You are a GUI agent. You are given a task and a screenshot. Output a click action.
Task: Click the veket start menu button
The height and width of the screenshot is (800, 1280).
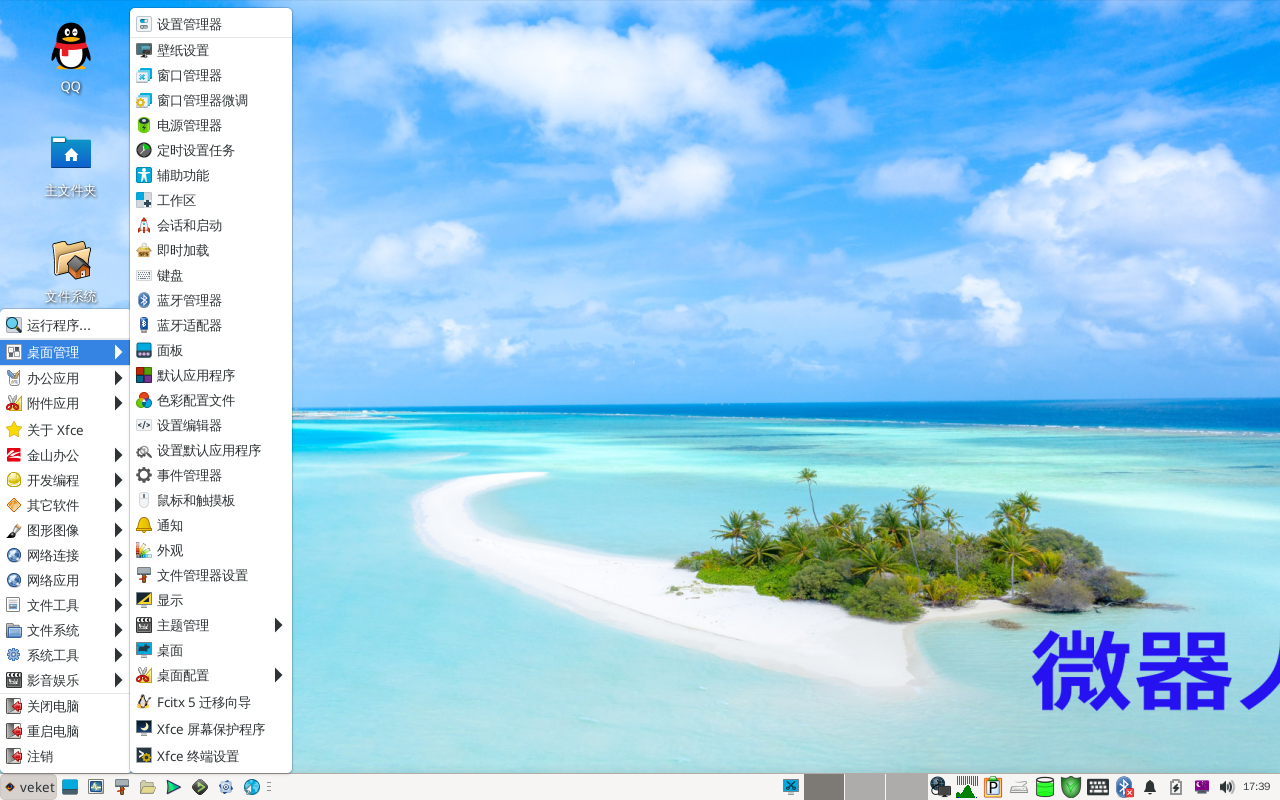tap(29, 787)
